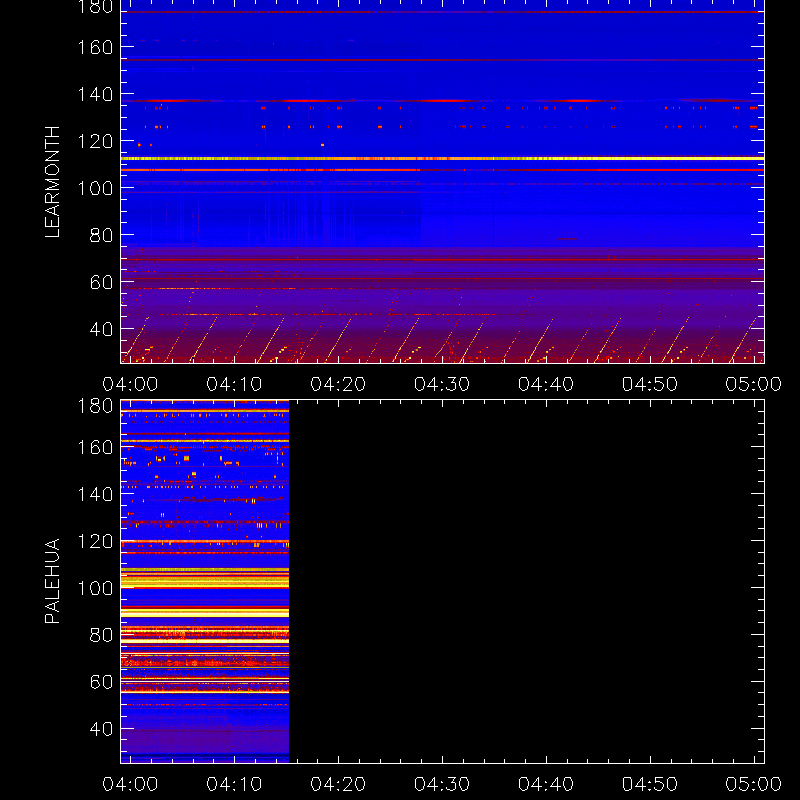Click the black no-data area of the PALEHUA plot
Image resolution: width=800 pixels, height=800 pixels.
pos(527,582)
